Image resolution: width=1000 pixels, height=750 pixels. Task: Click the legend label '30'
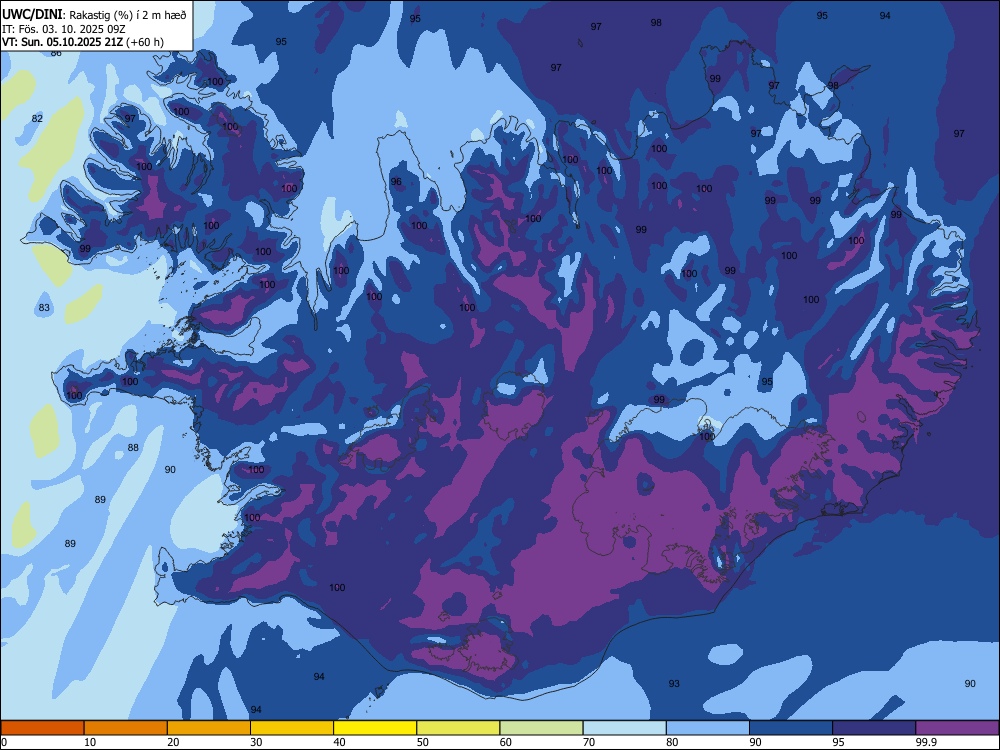click(256, 742)
